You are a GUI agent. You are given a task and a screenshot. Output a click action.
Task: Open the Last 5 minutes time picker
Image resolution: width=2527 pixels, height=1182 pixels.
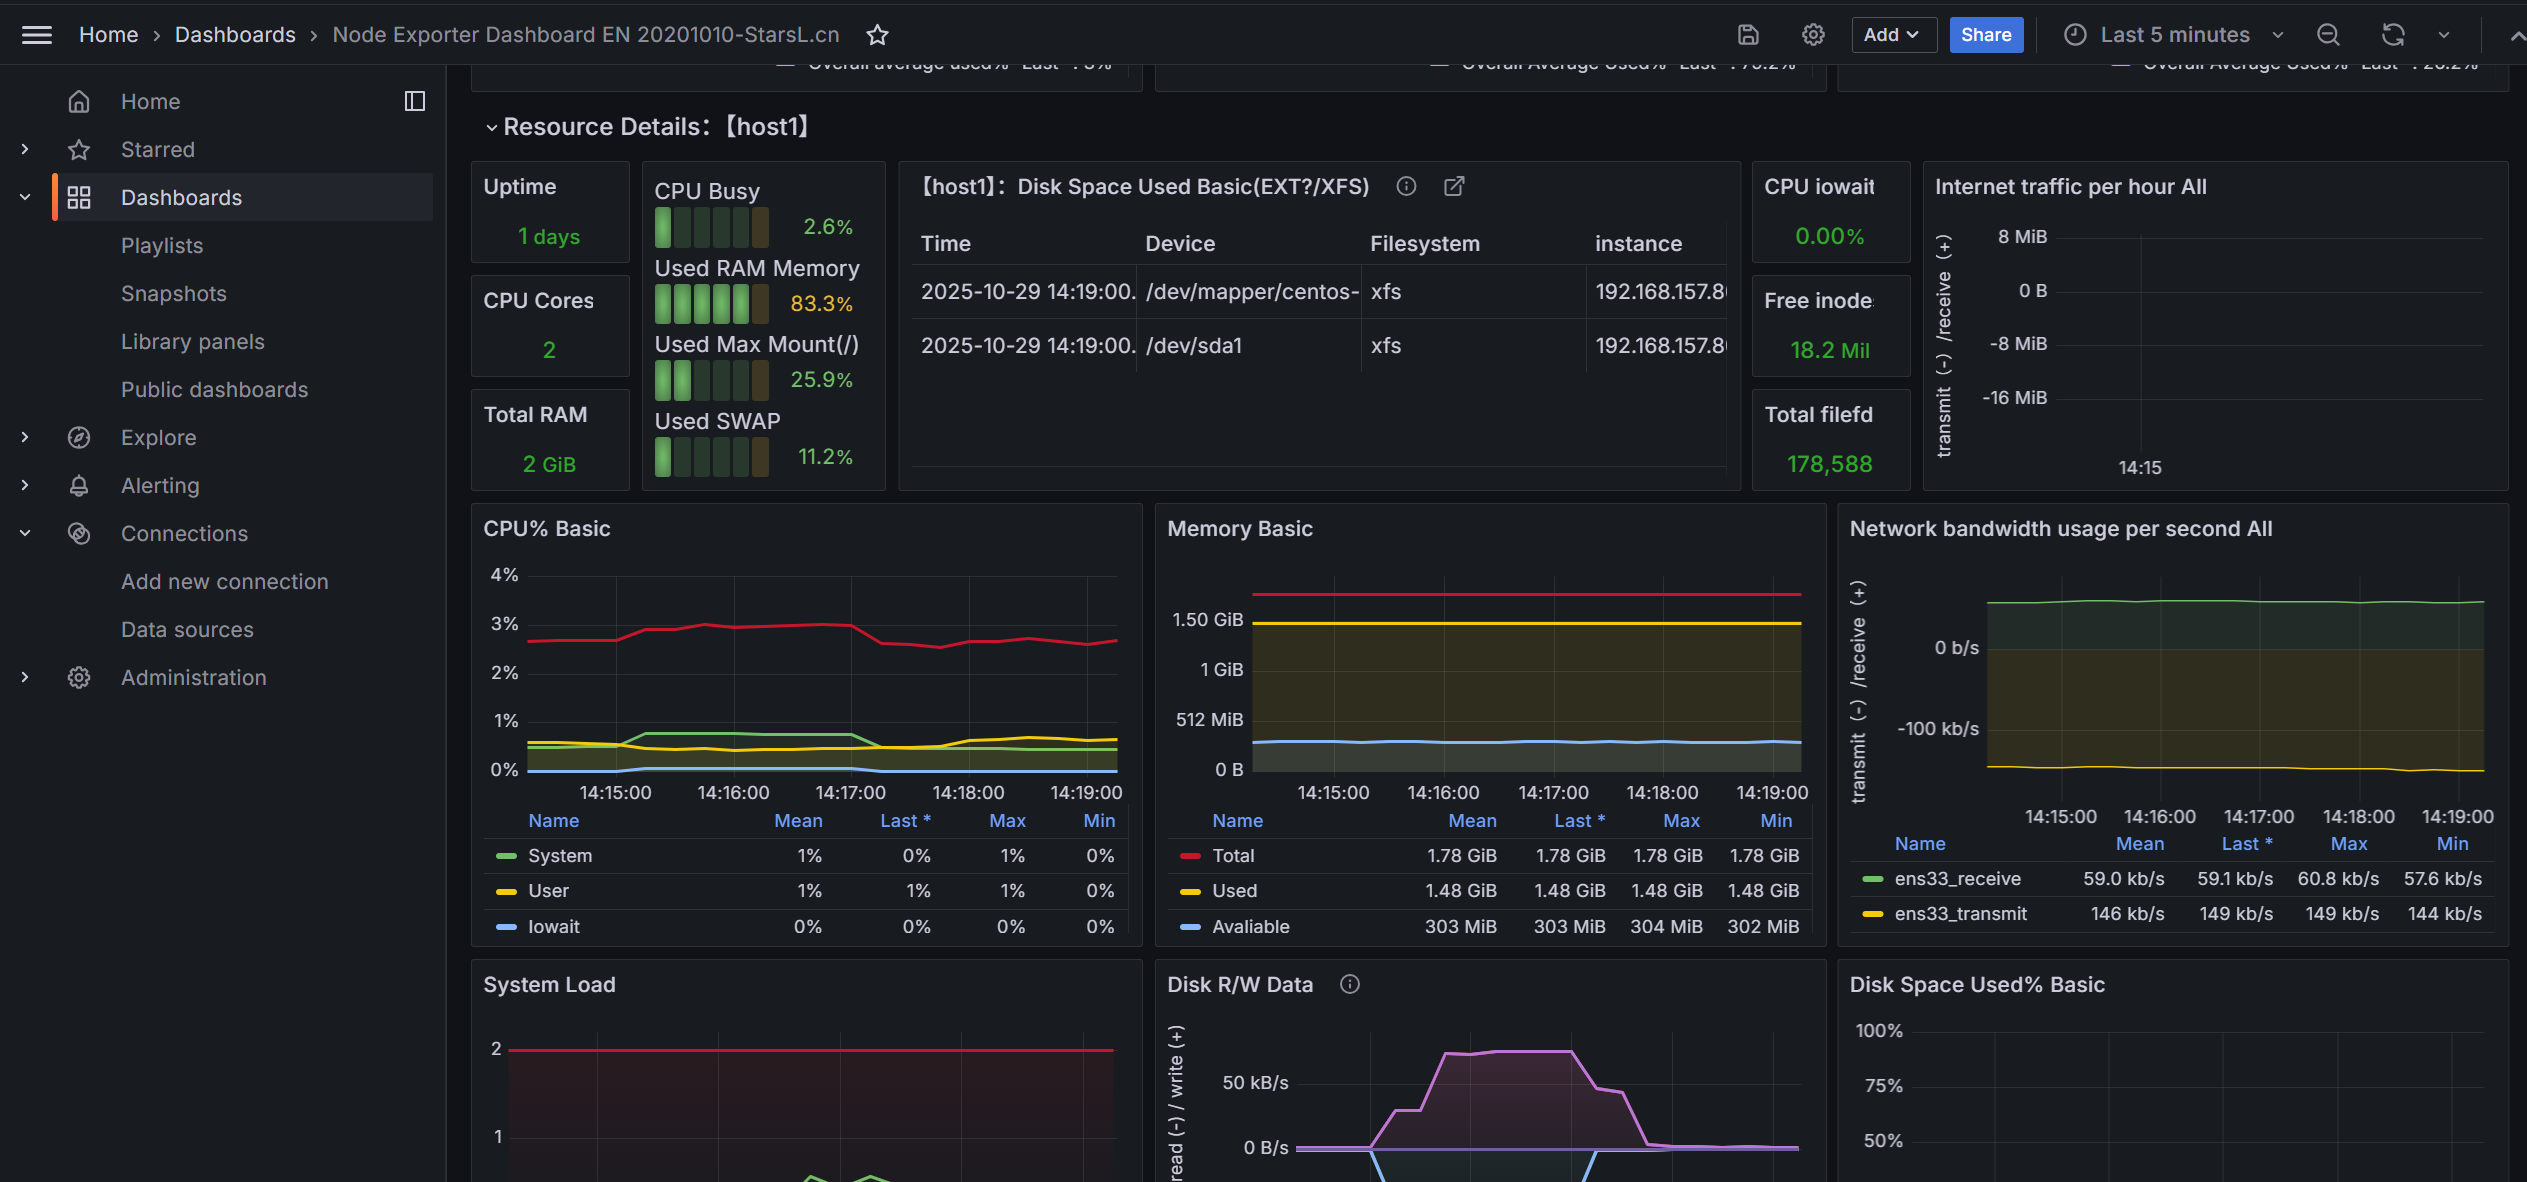point(2174,35)
